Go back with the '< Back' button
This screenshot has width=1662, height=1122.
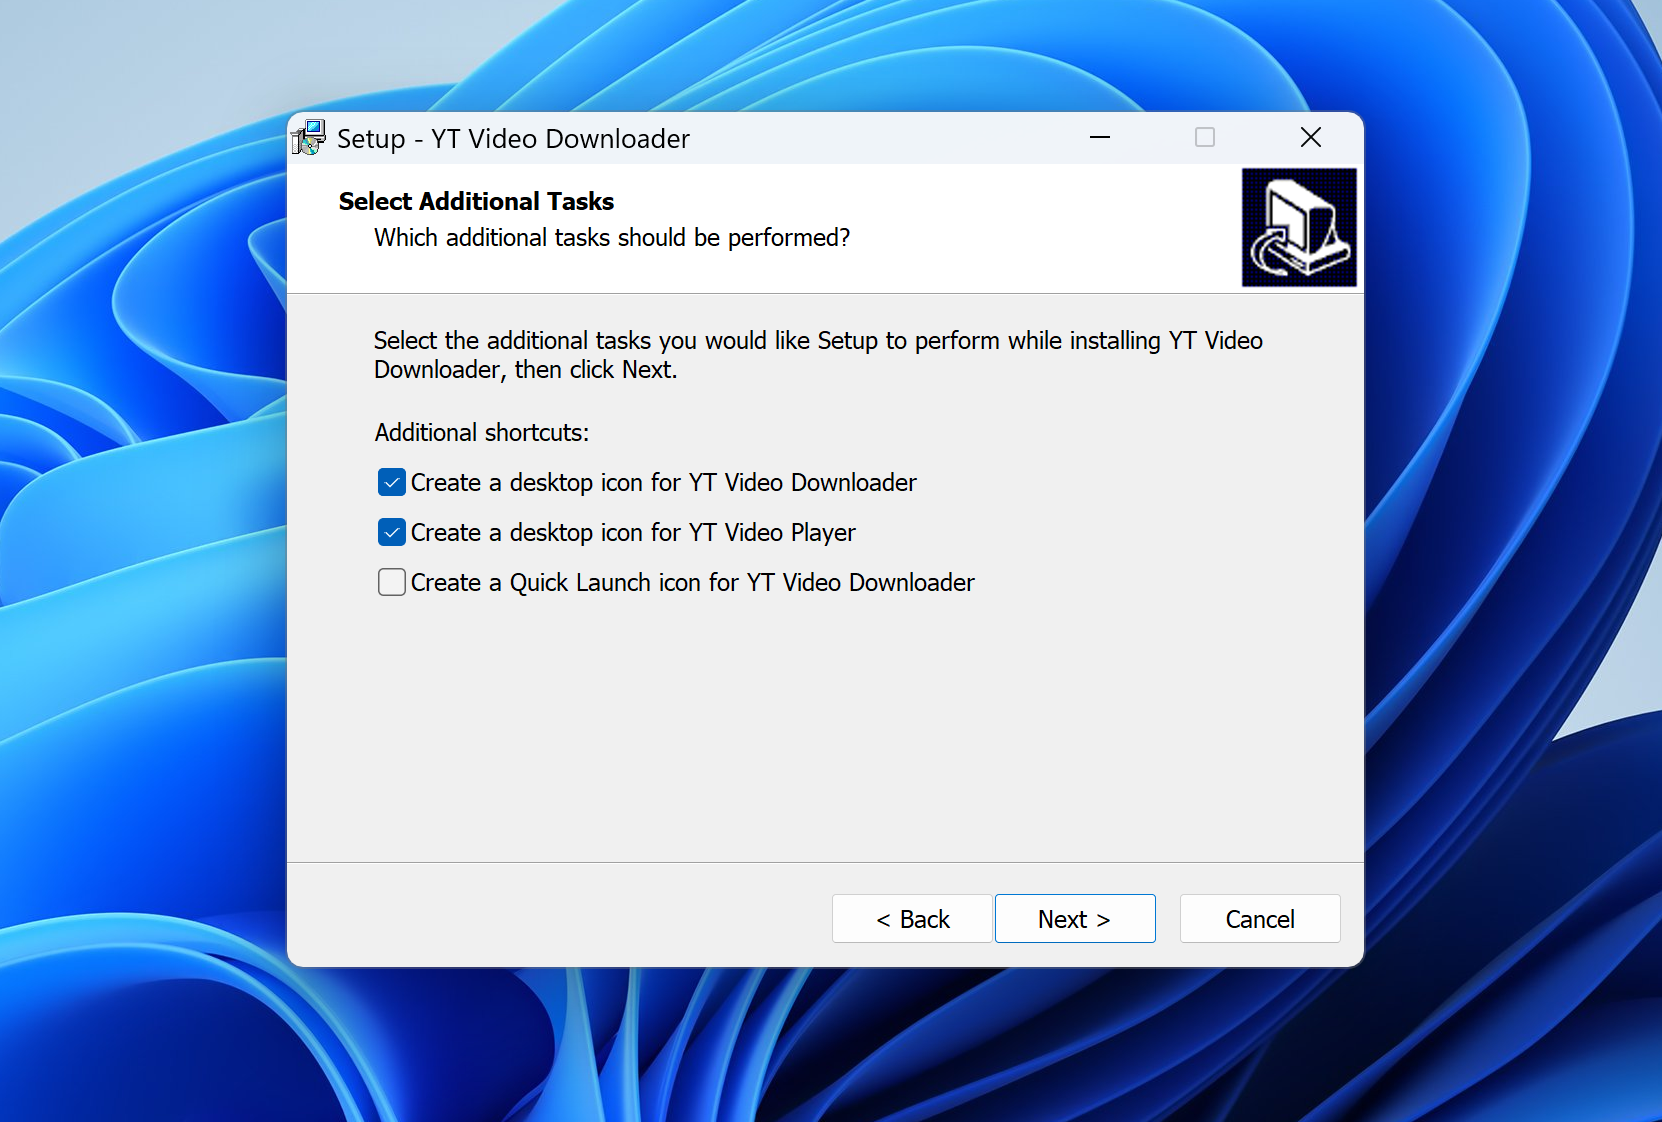(x=912, y=919)
